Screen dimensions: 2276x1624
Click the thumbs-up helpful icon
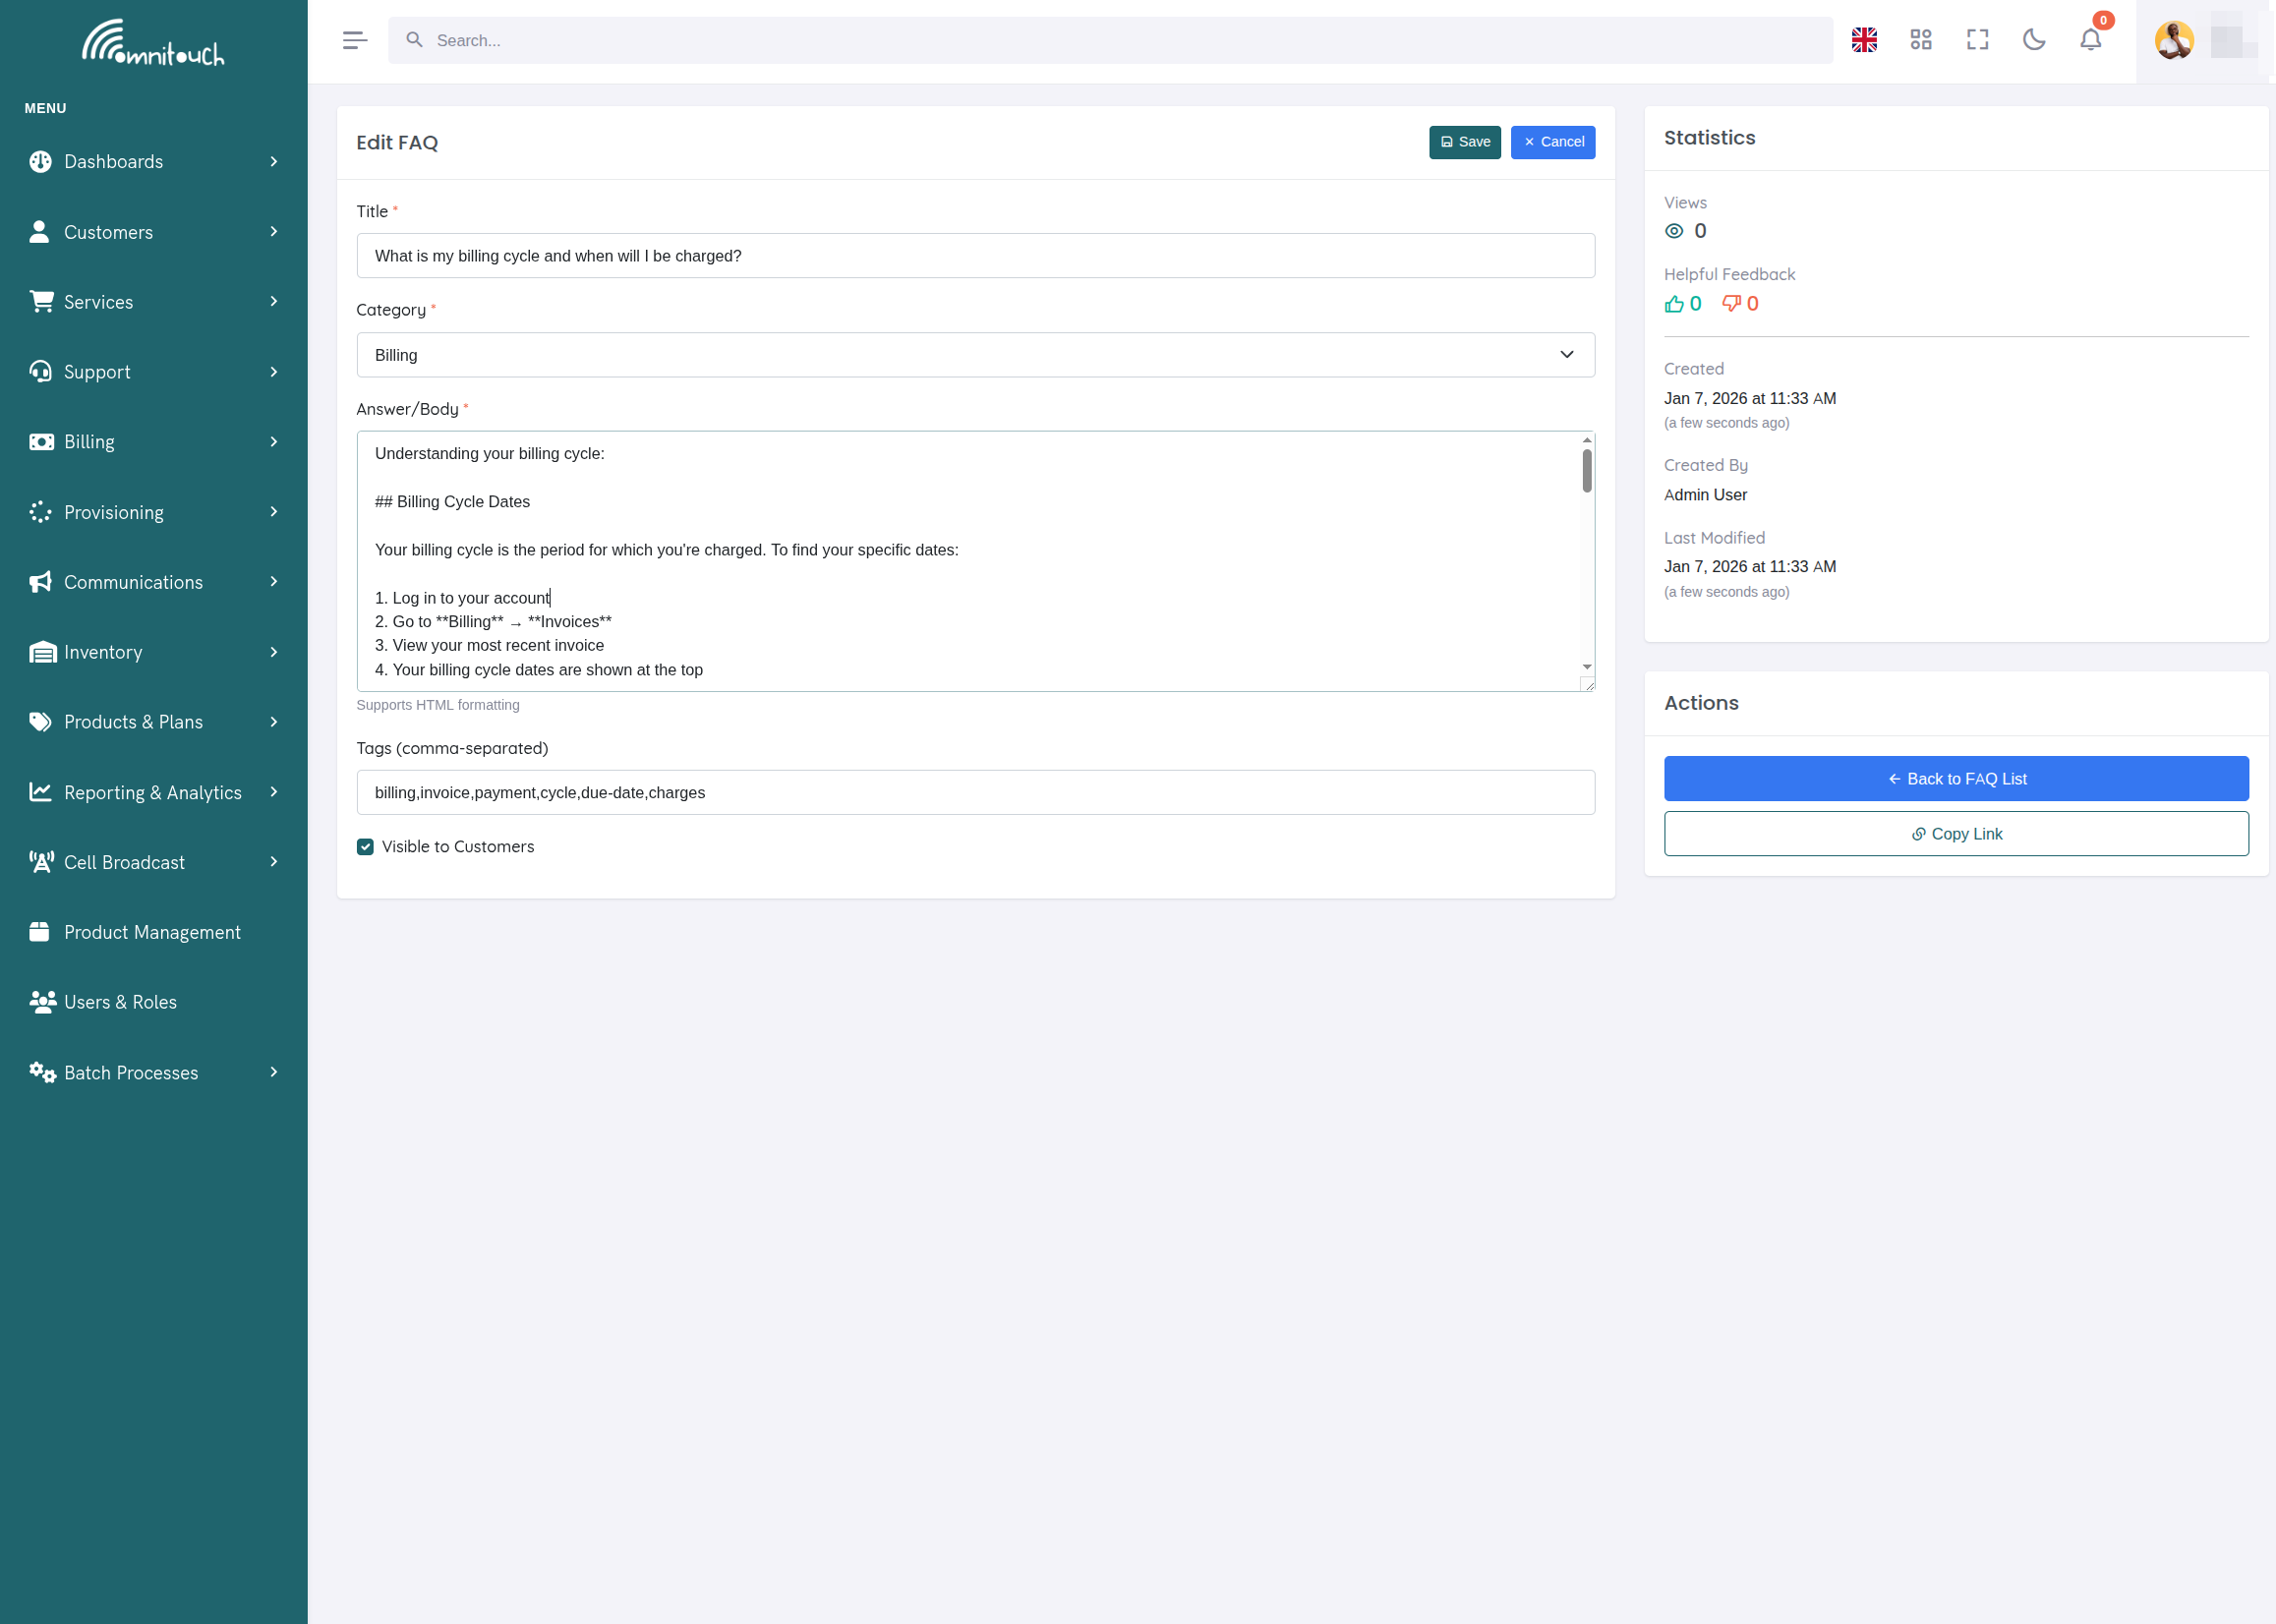point(1674,304)
